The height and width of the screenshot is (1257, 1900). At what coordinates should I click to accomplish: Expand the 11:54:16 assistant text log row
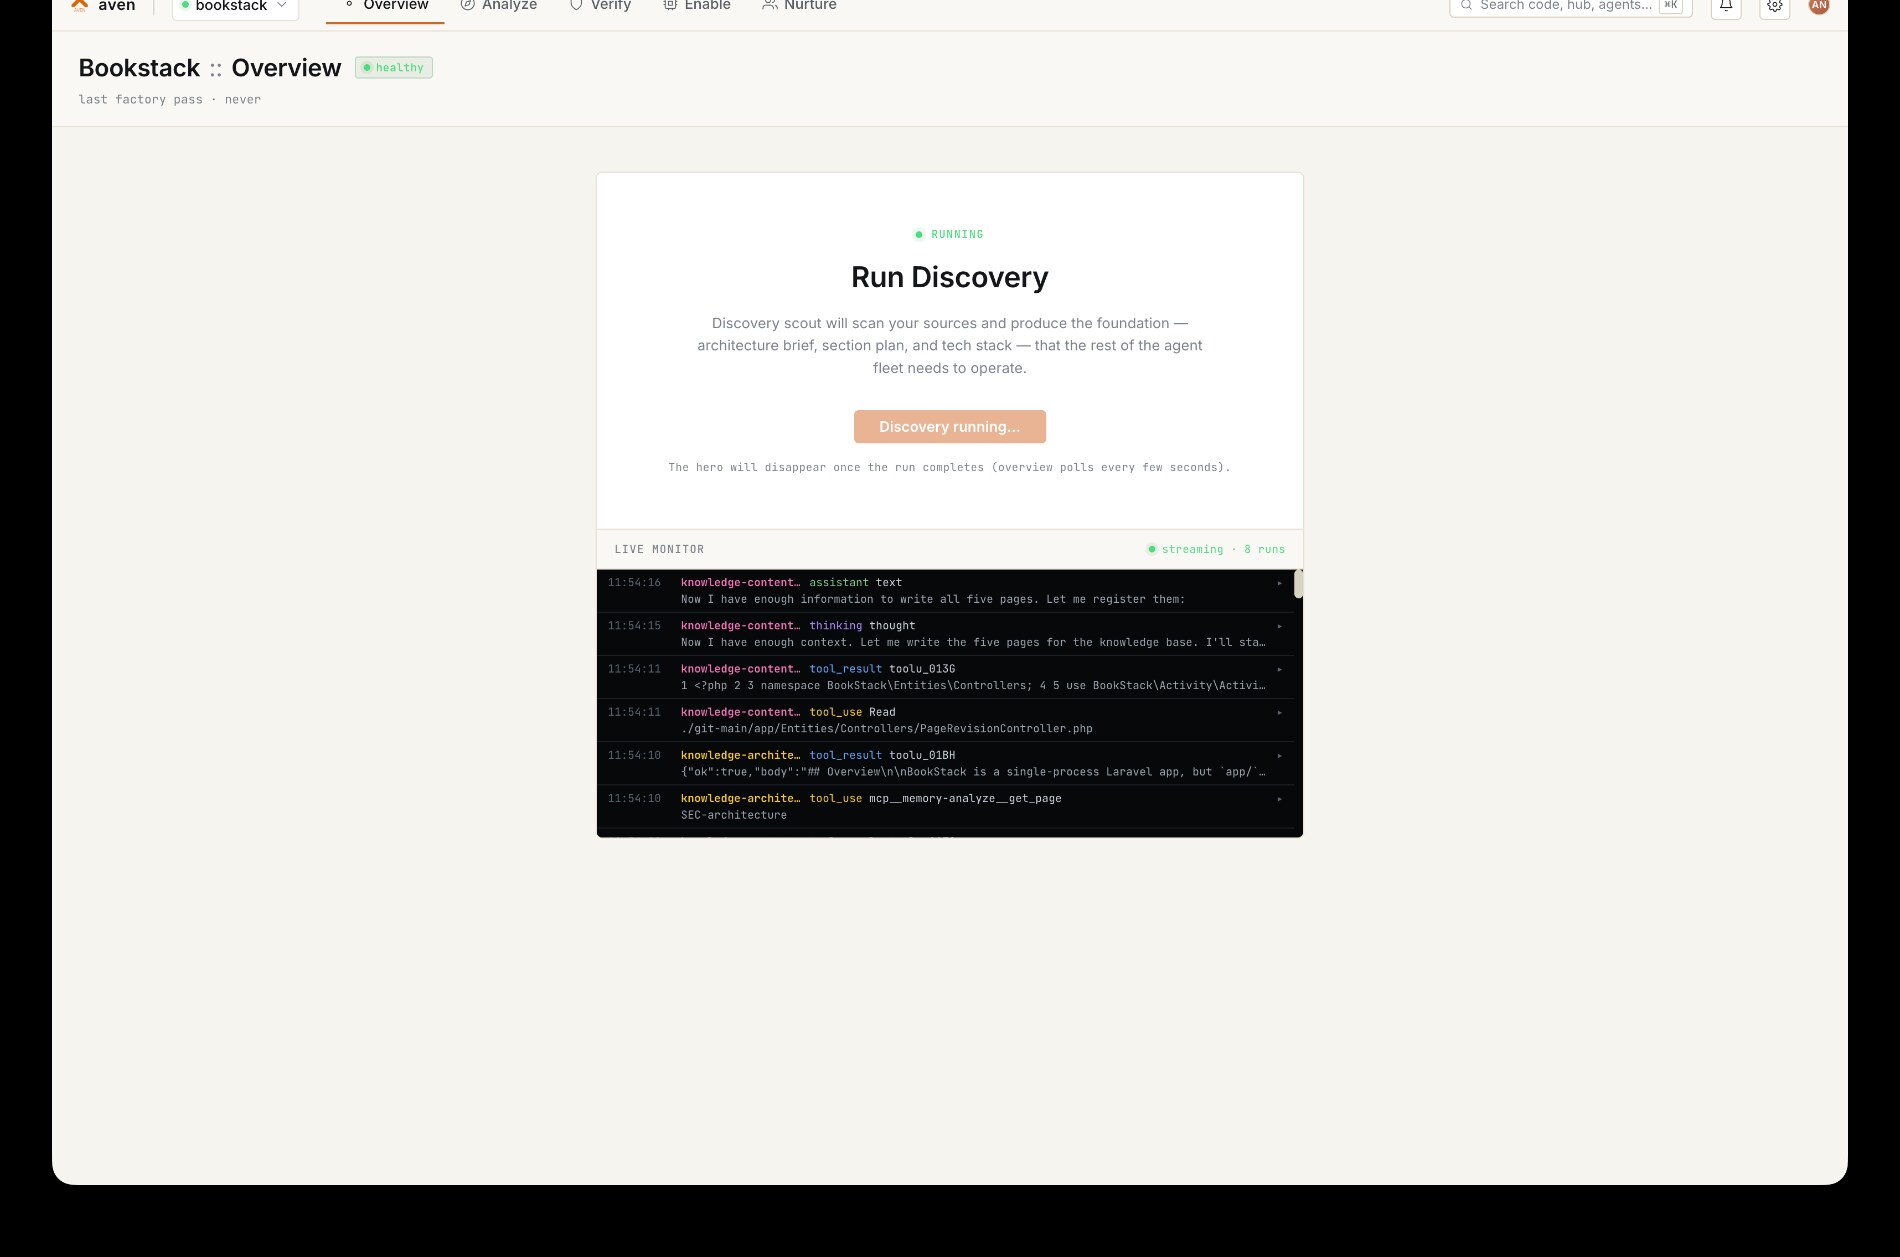(945, 591)
